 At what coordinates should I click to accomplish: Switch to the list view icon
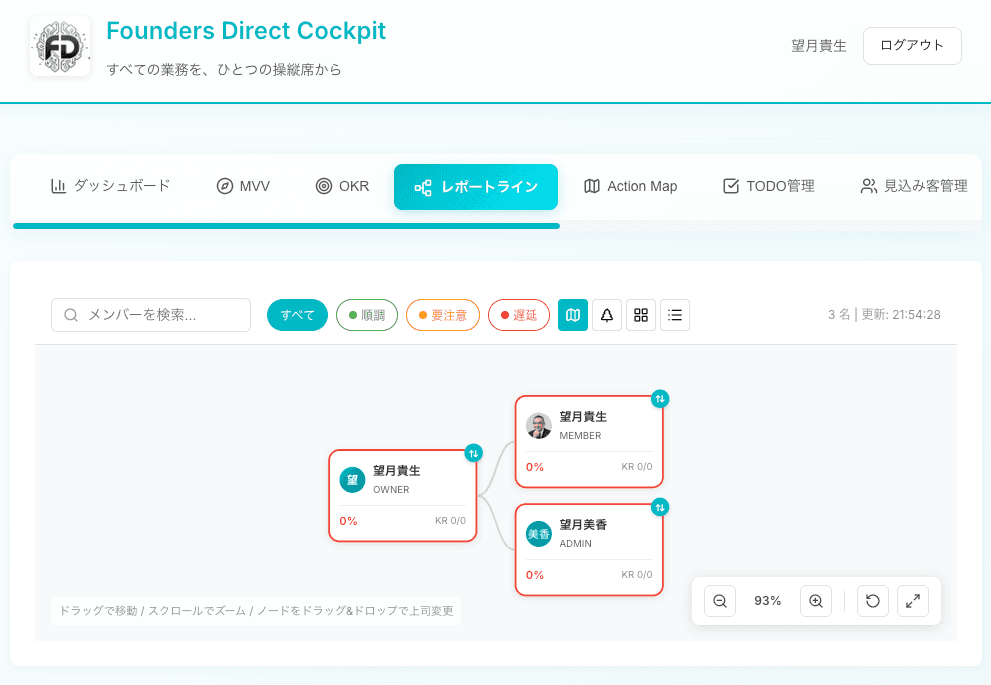point(675,315)
